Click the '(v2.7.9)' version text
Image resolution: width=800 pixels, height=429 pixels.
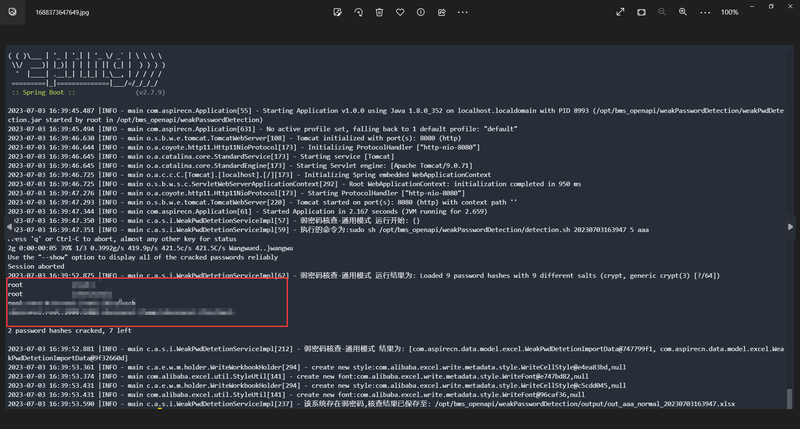point(150,92)
